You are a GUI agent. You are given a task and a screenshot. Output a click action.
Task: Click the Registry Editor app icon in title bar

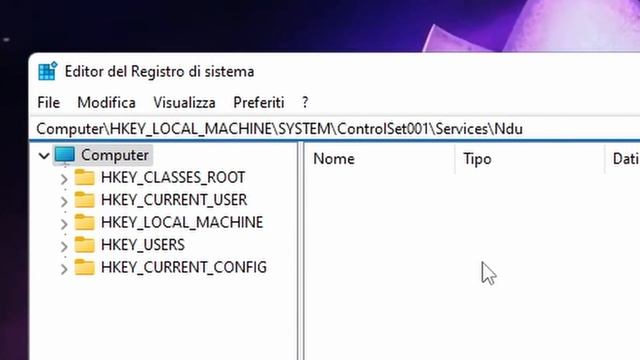click(x=47, y=71)
